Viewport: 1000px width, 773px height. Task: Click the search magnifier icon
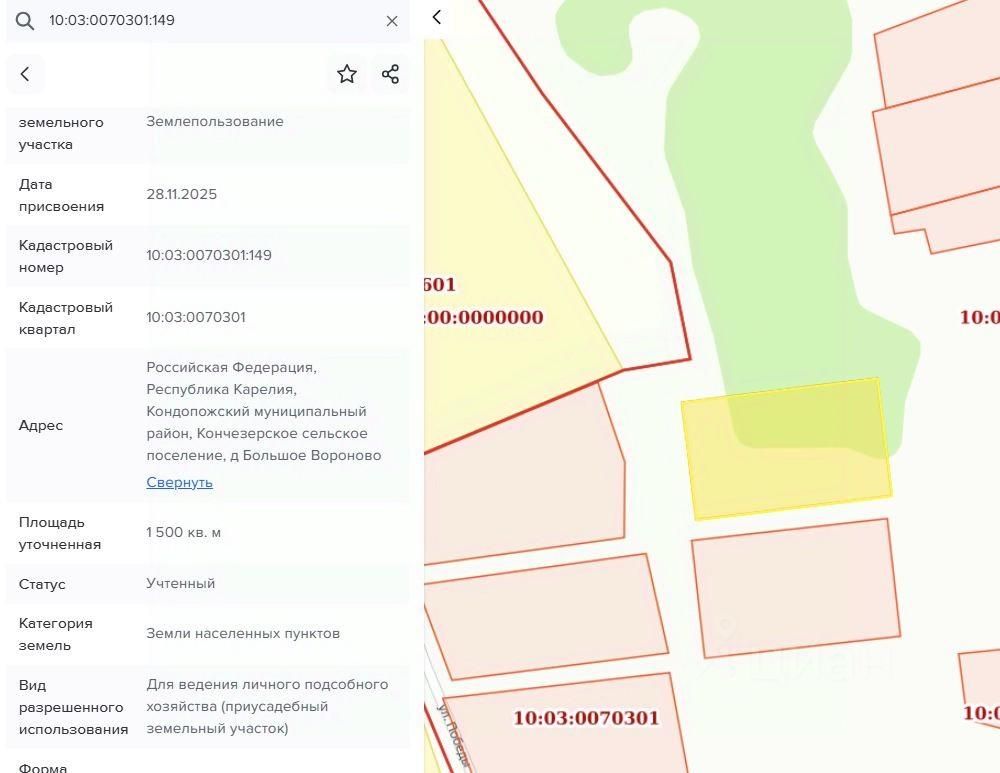pos(25,21)
